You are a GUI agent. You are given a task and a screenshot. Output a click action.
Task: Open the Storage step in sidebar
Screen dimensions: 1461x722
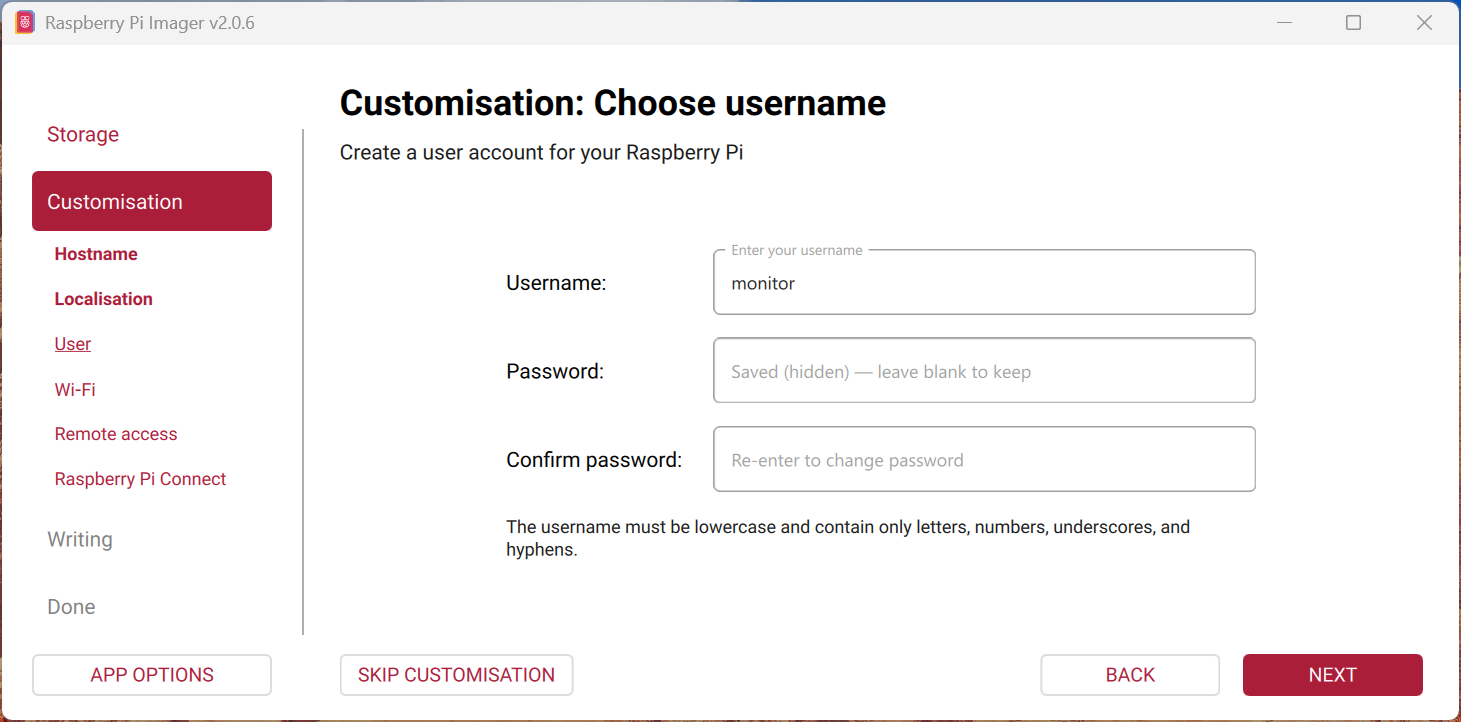[83, 134]
